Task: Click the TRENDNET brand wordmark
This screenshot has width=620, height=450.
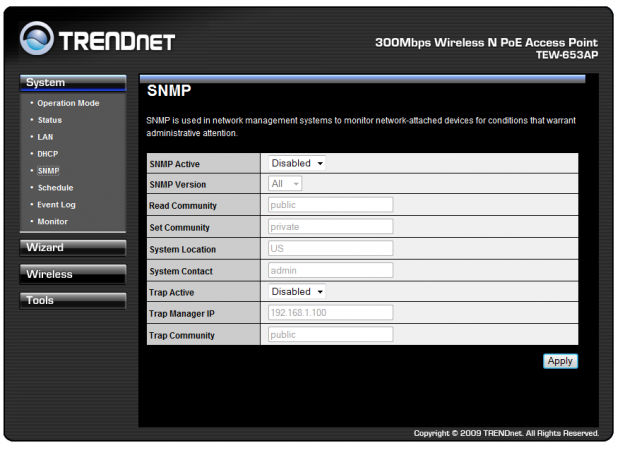Action: (117, 41)
